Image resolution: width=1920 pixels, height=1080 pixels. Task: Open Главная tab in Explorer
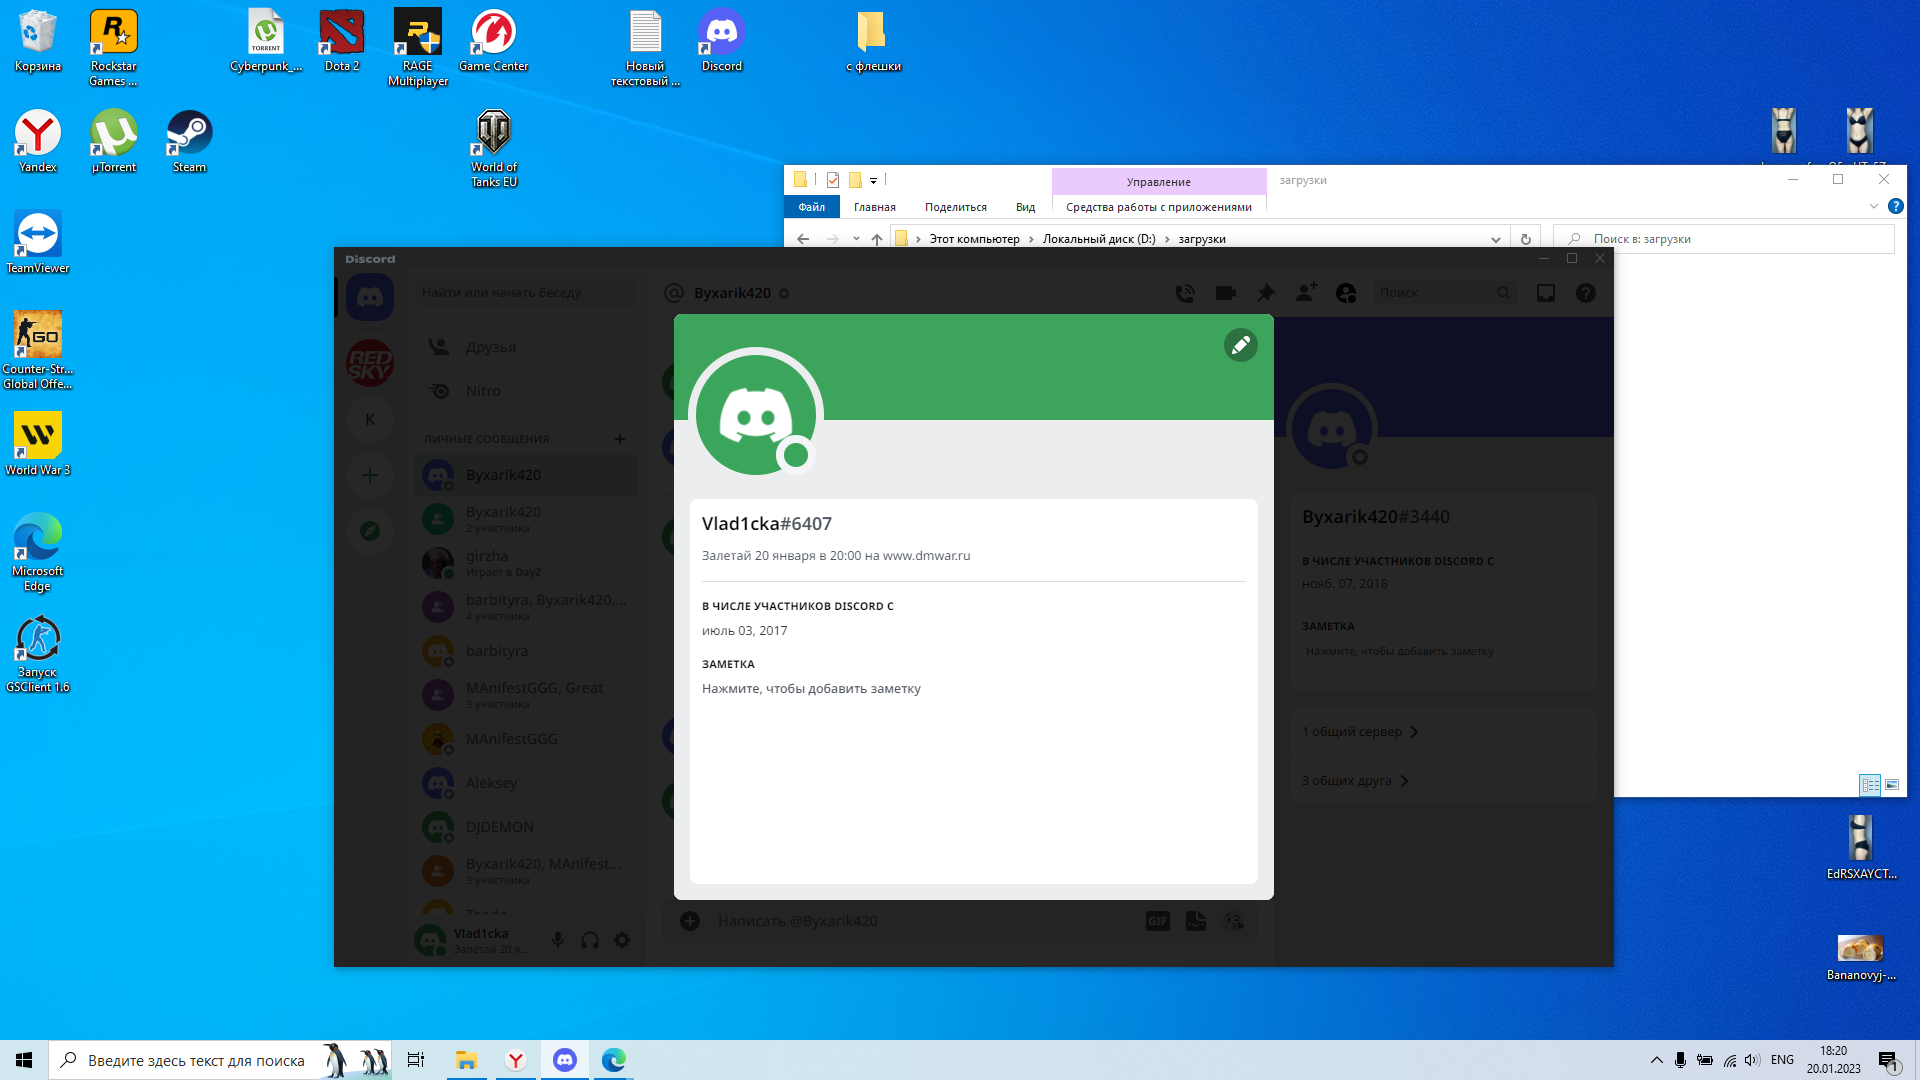[875, 207]
